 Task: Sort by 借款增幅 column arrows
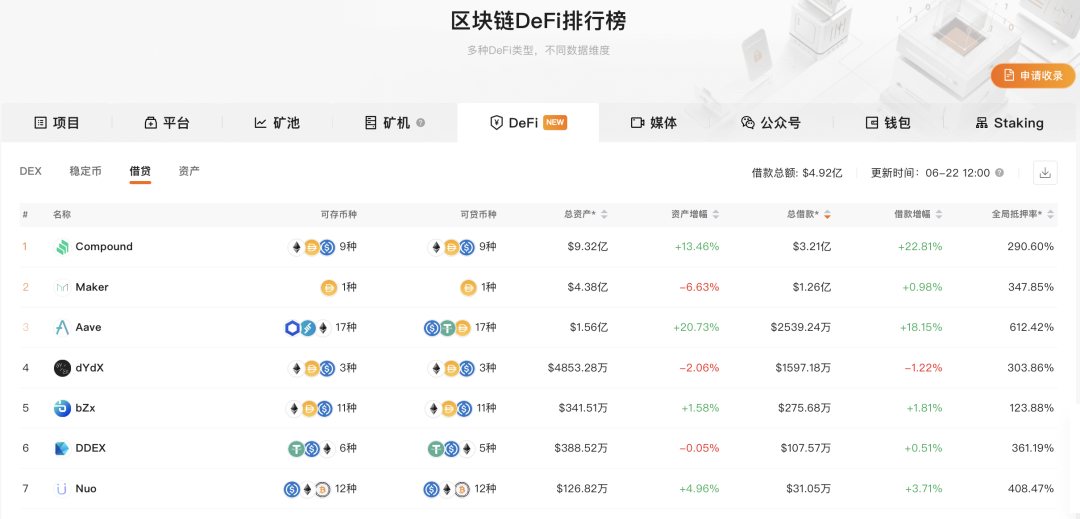pos(938,215)
